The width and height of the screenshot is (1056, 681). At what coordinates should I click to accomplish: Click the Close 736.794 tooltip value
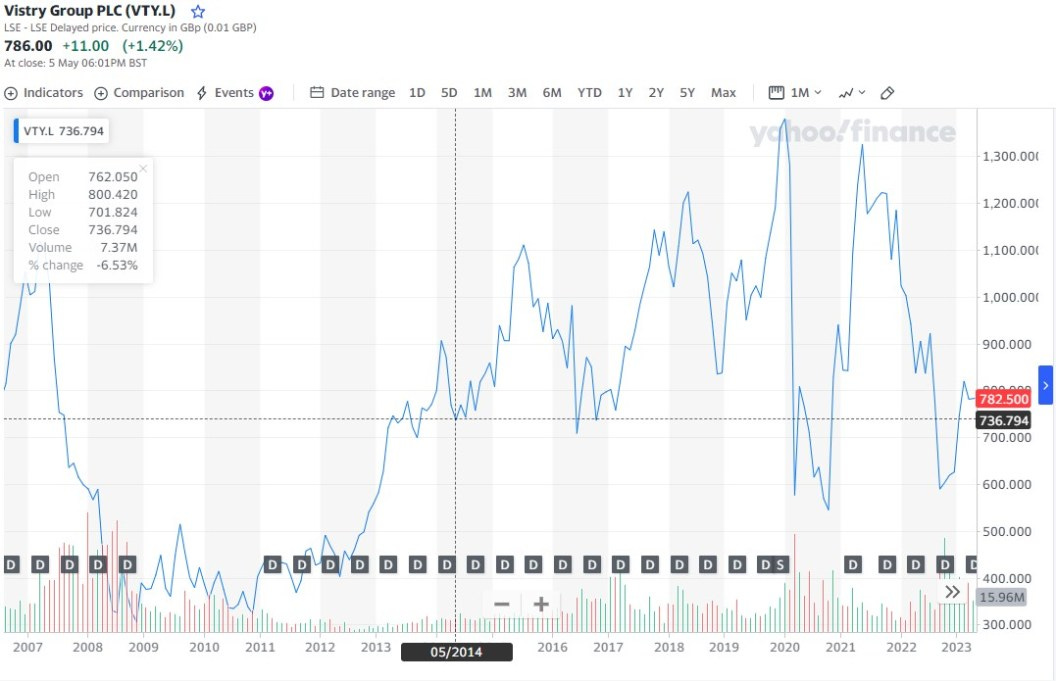coord(112,230)
